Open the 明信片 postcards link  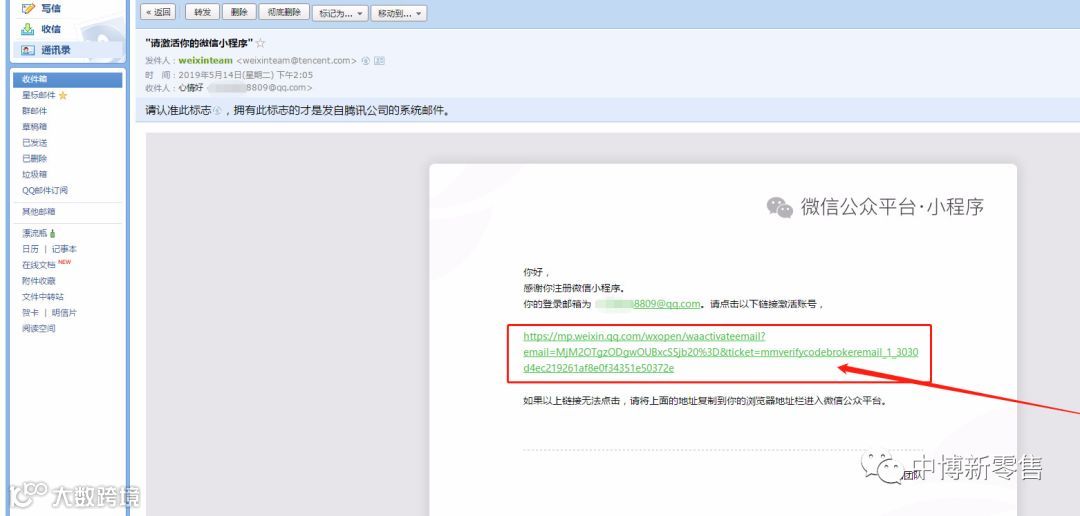(65, 313)
